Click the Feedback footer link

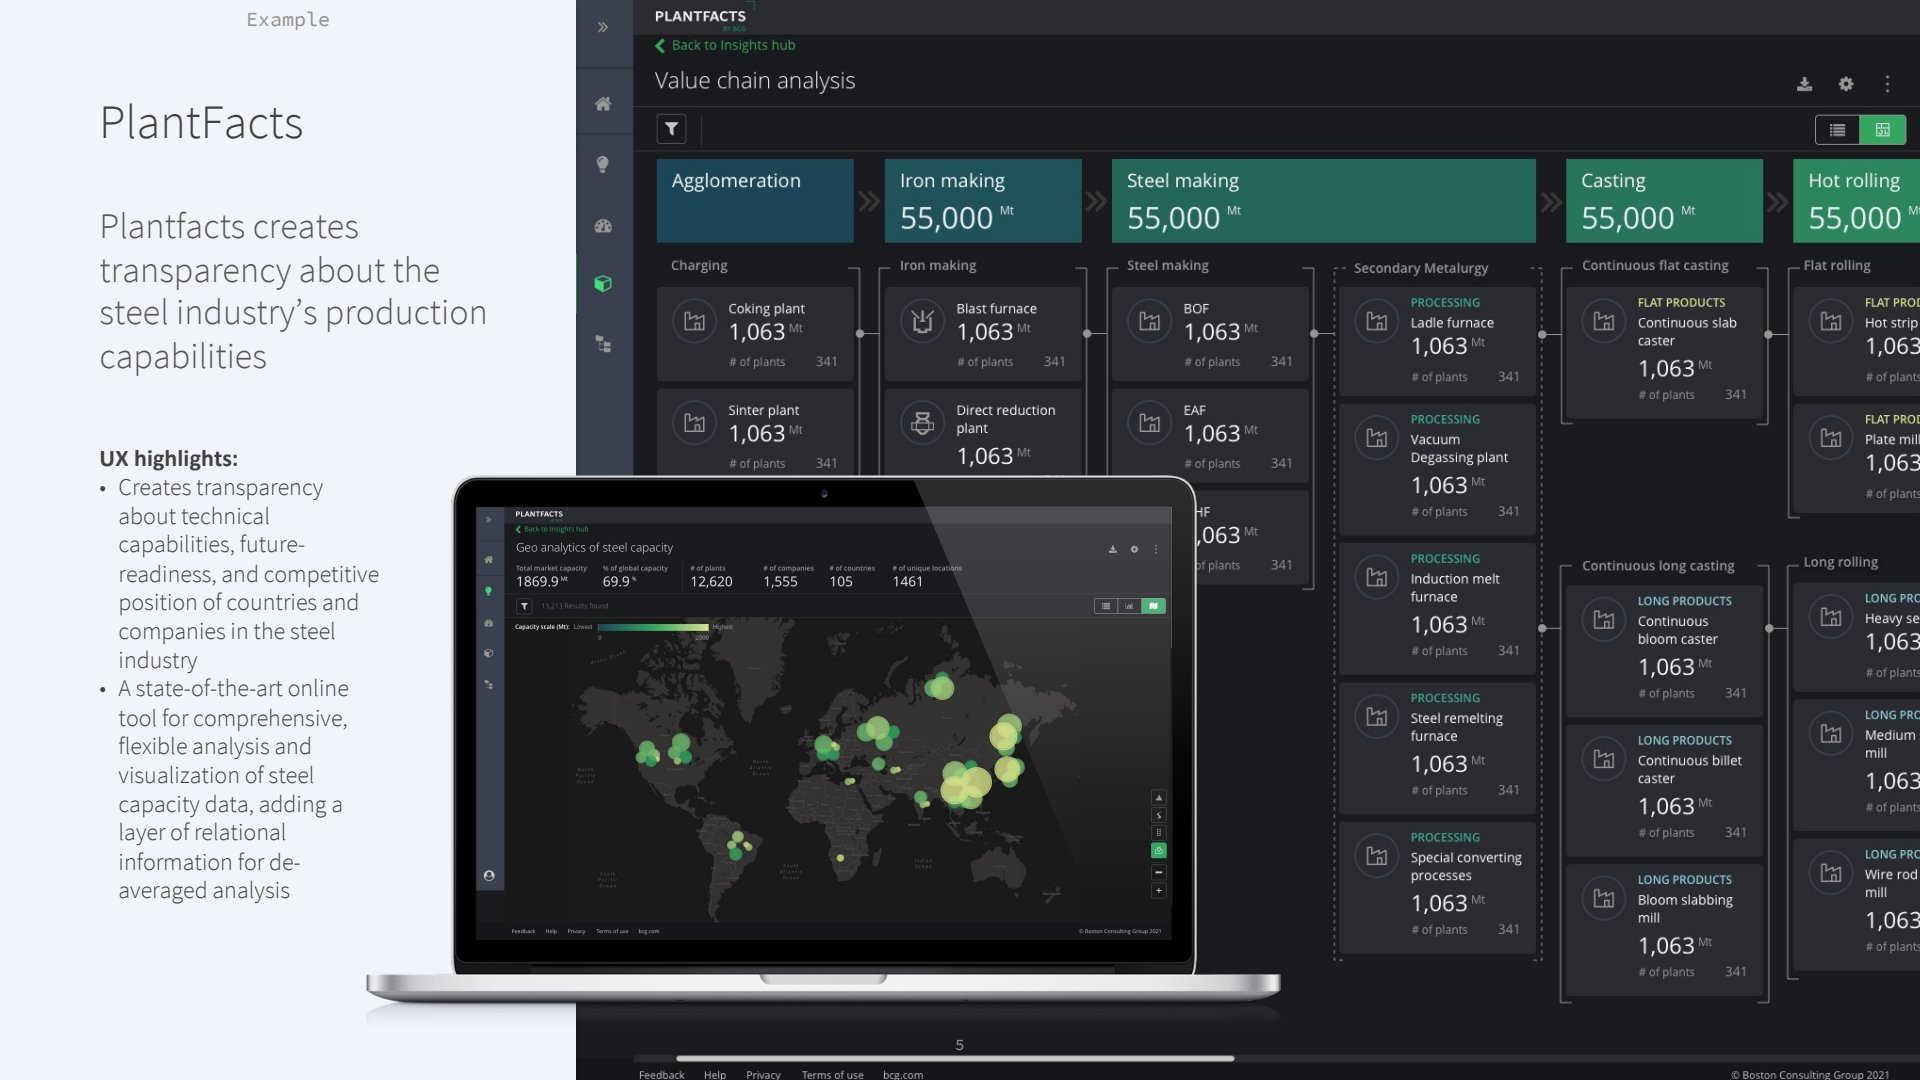(x=661, y=1074)
